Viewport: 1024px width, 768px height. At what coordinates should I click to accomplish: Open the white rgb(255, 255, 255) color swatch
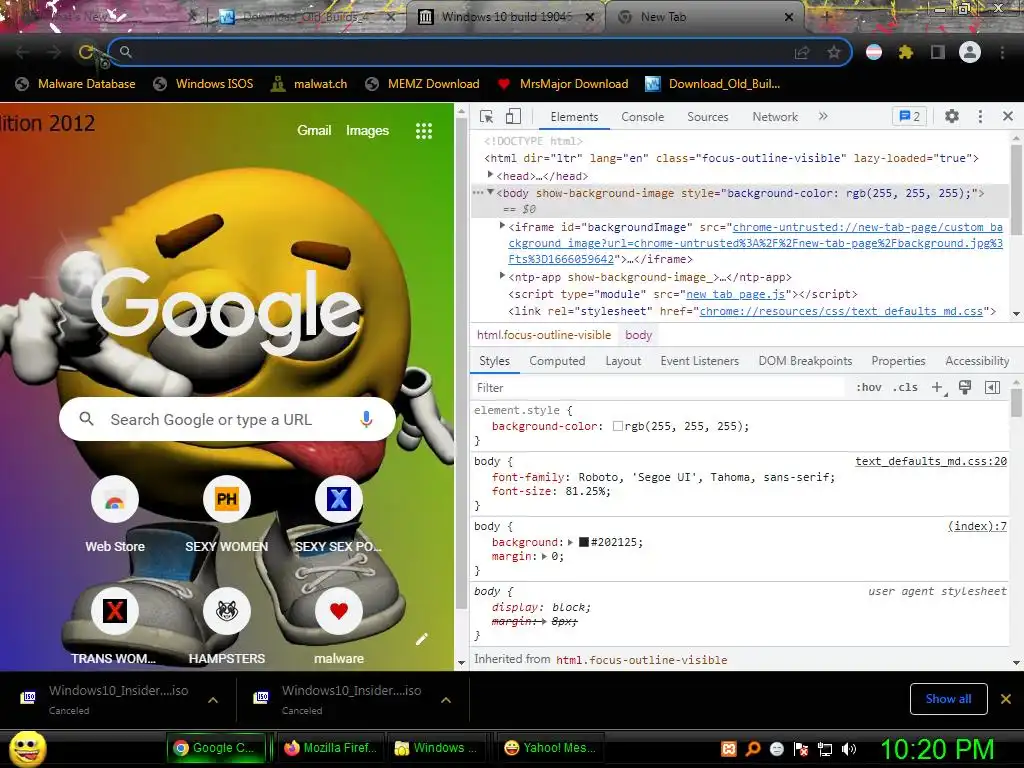pyautogui.click(x=617, y=426)
